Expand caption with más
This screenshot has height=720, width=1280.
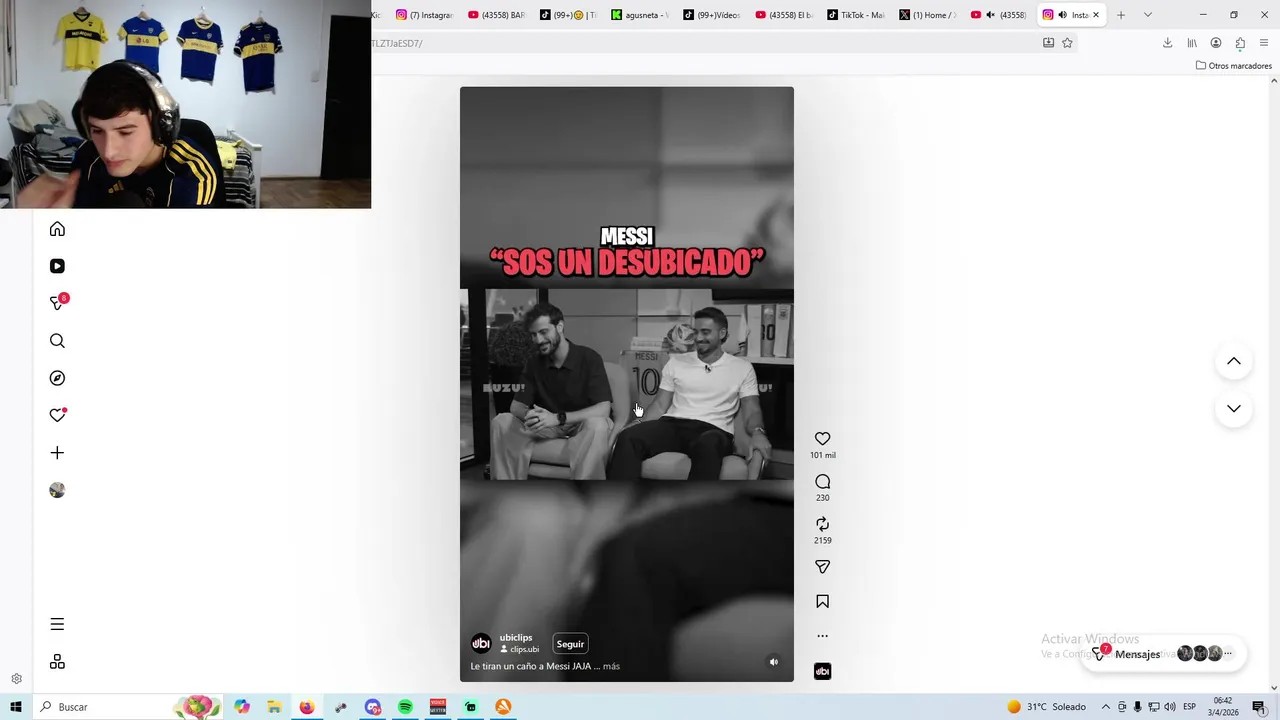[611, 667]
